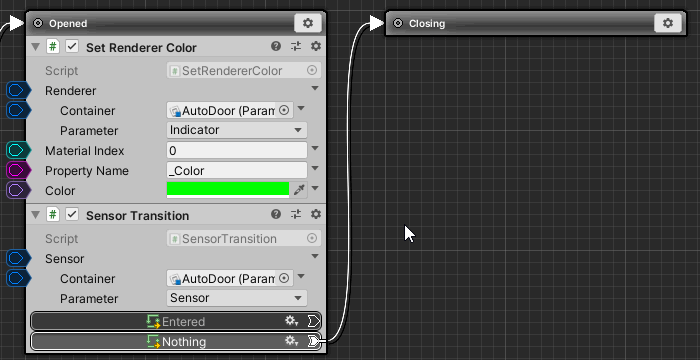Open the Closing state settings gear

(668, 23)
